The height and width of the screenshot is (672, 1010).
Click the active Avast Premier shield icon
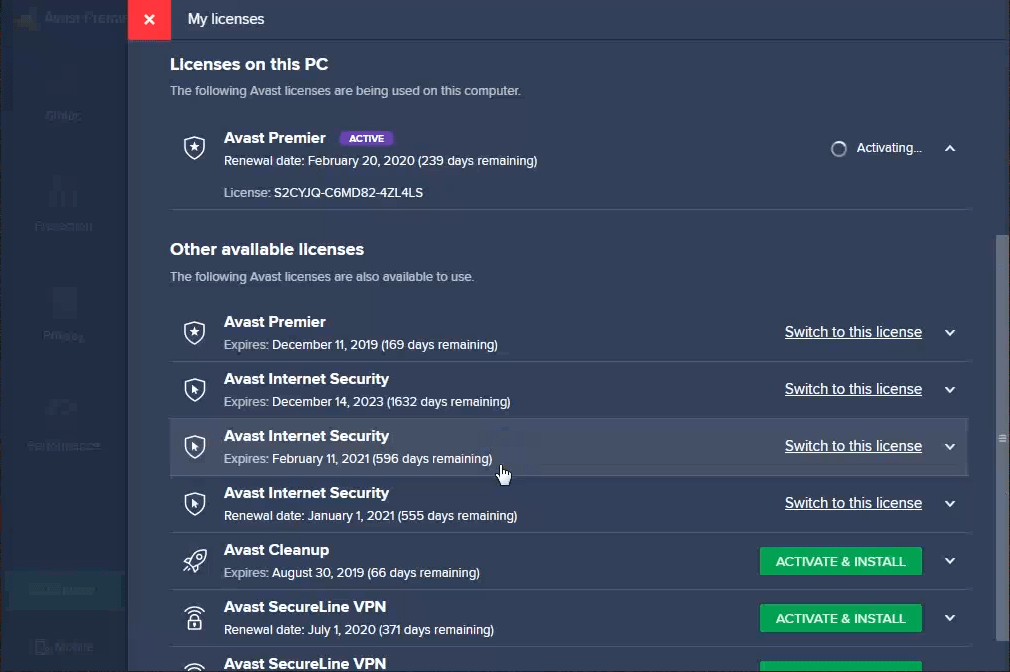click(x=194, y=148)
